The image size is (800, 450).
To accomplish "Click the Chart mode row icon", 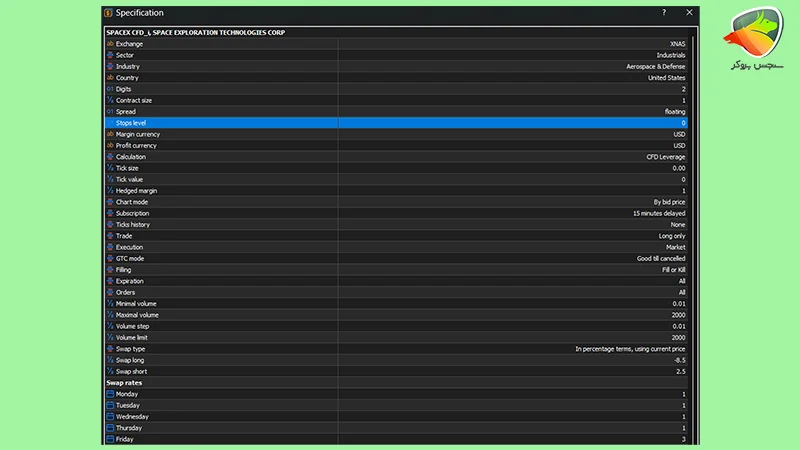I will click(x=110, y=202).
